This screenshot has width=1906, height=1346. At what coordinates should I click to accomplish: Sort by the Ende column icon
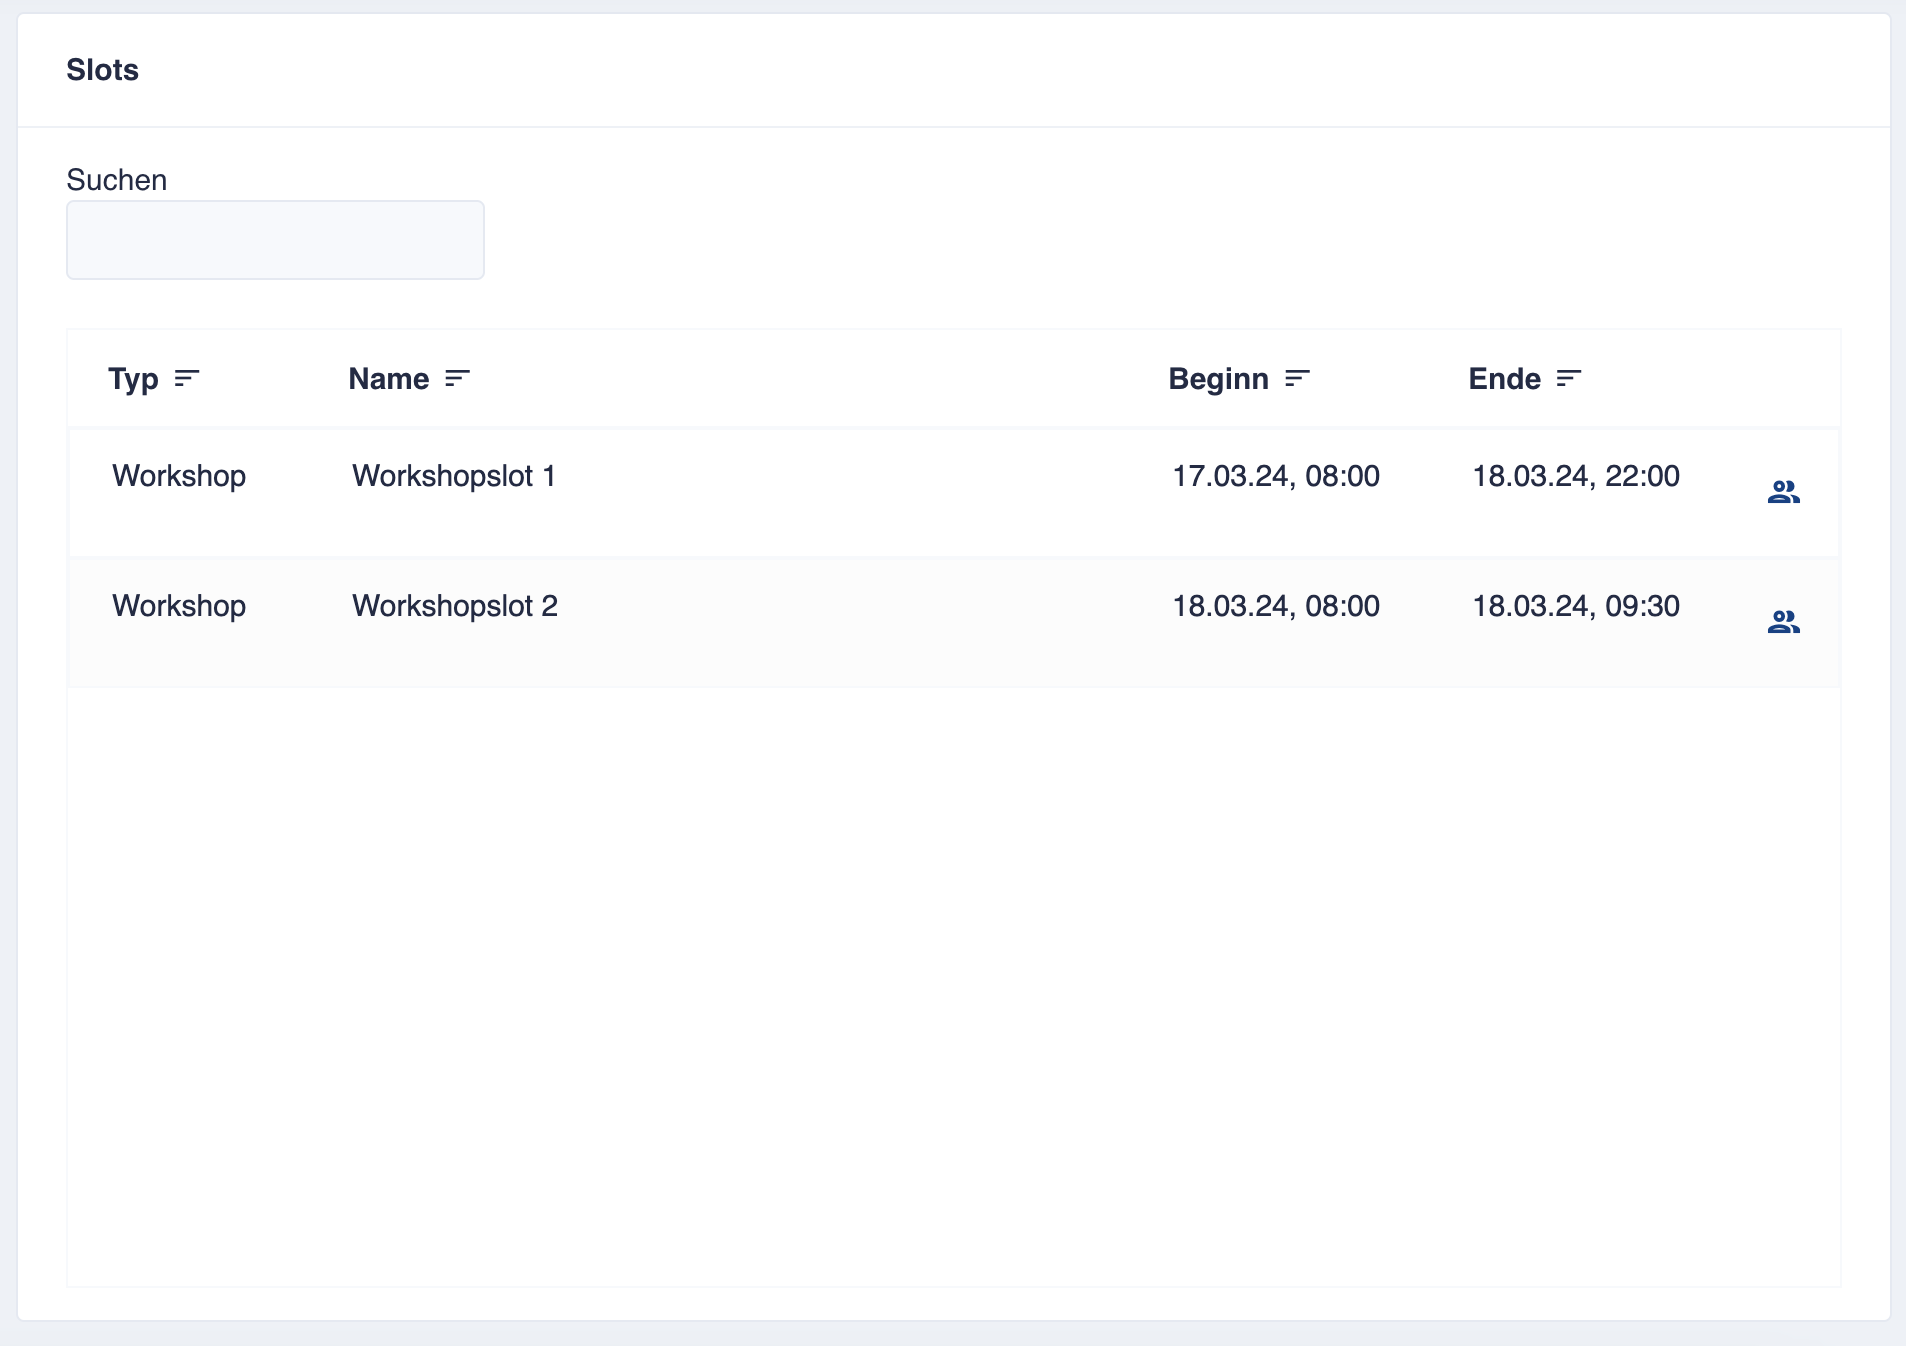[x=1569, y=378]
